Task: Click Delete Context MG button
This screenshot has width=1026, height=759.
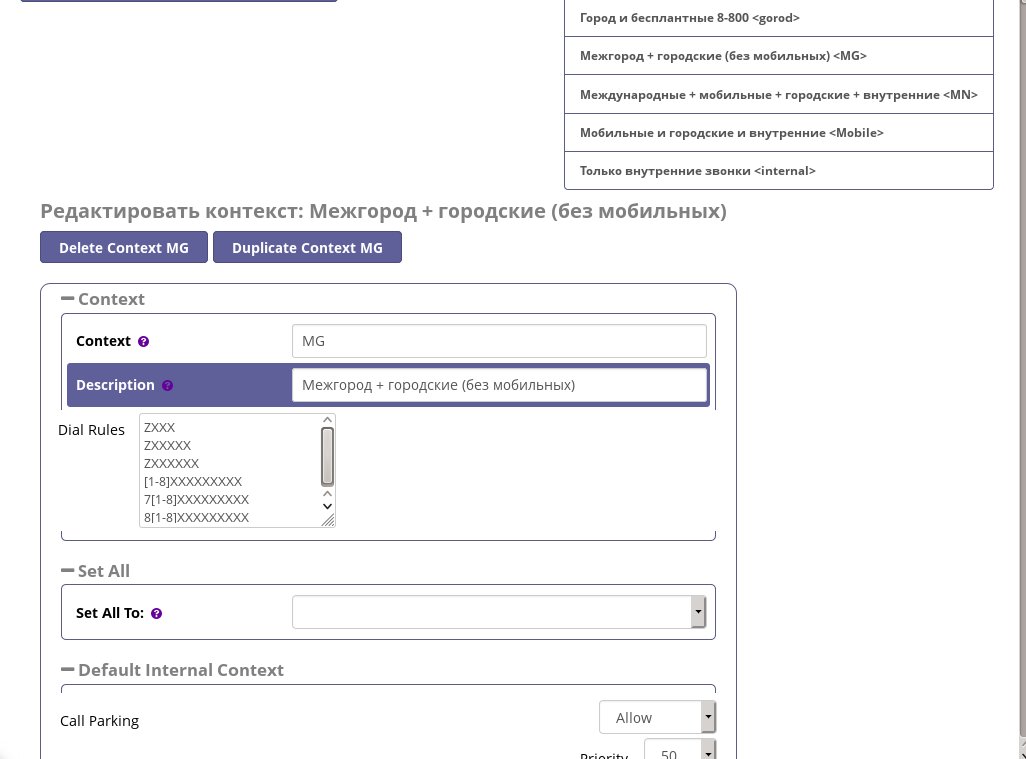Action: point(124,248)
